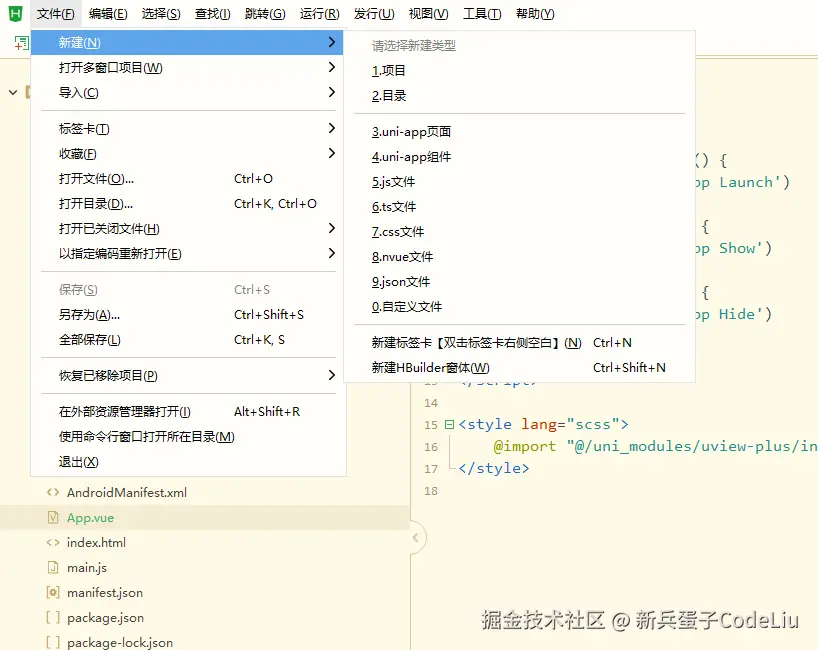Click the new-file toolbar icon below logo
The width and height of the screenshot is (818, 650).
[x=21, y=43]
